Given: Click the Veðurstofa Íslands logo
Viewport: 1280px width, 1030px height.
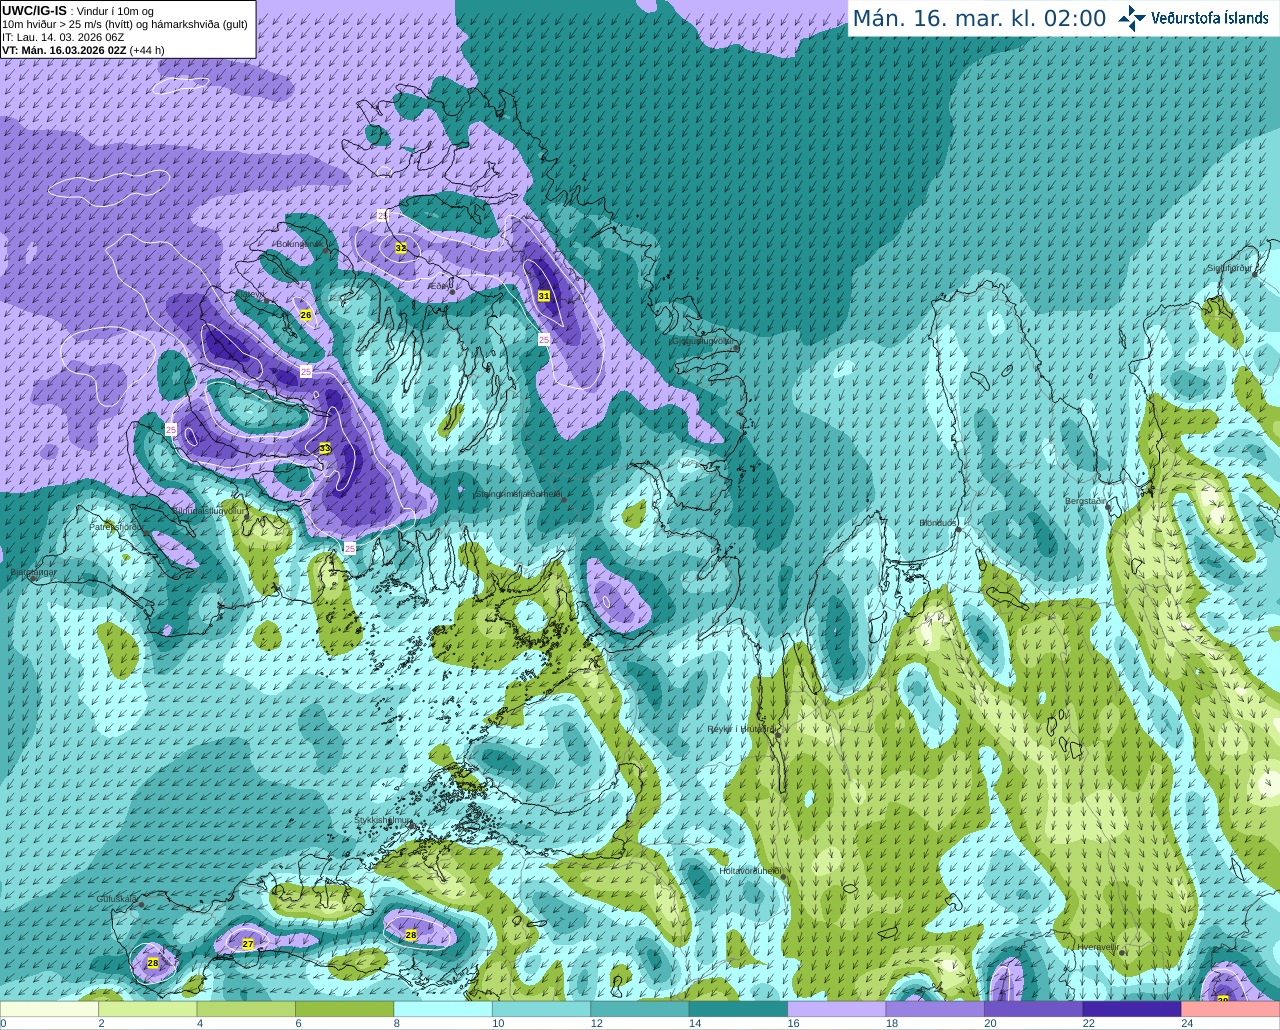Looking at the screenshot, I should [x=1194, y=18].
